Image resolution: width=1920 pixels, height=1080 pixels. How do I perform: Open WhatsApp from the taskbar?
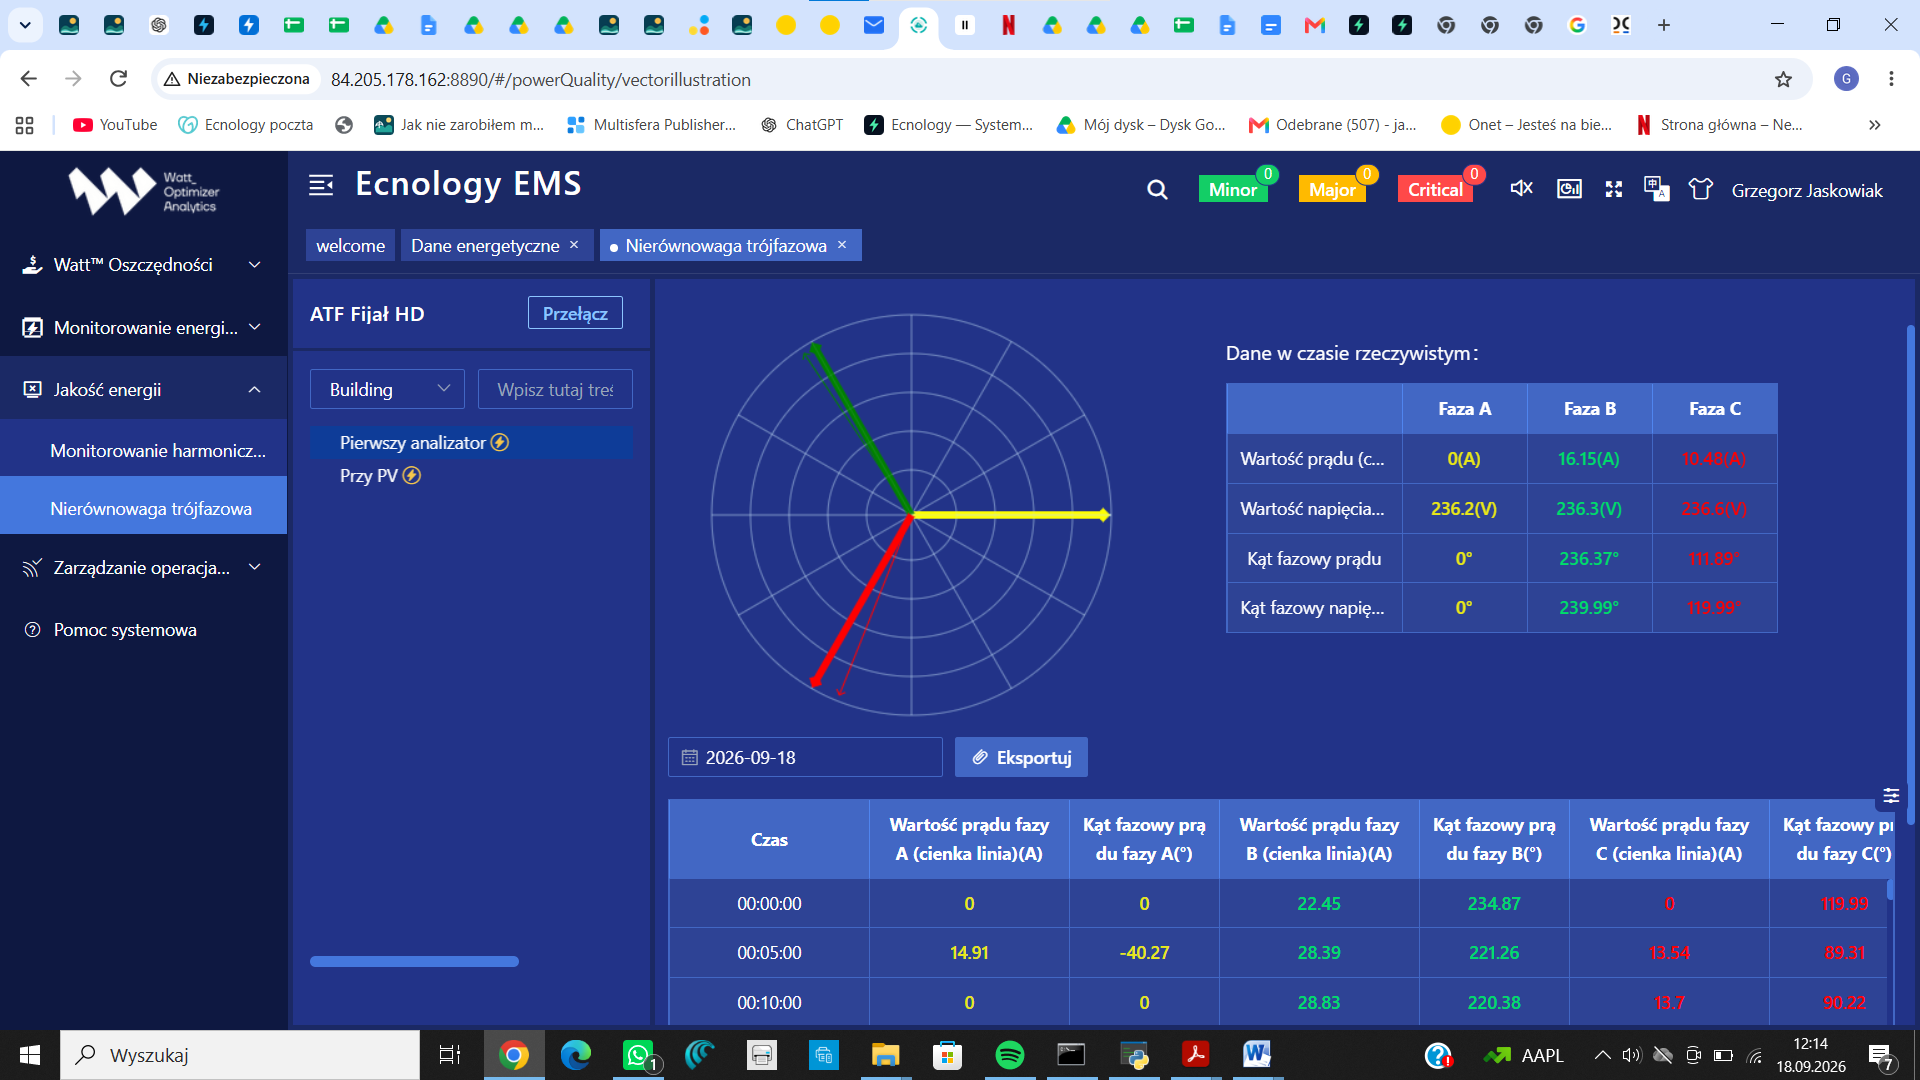click(638, 1055)
